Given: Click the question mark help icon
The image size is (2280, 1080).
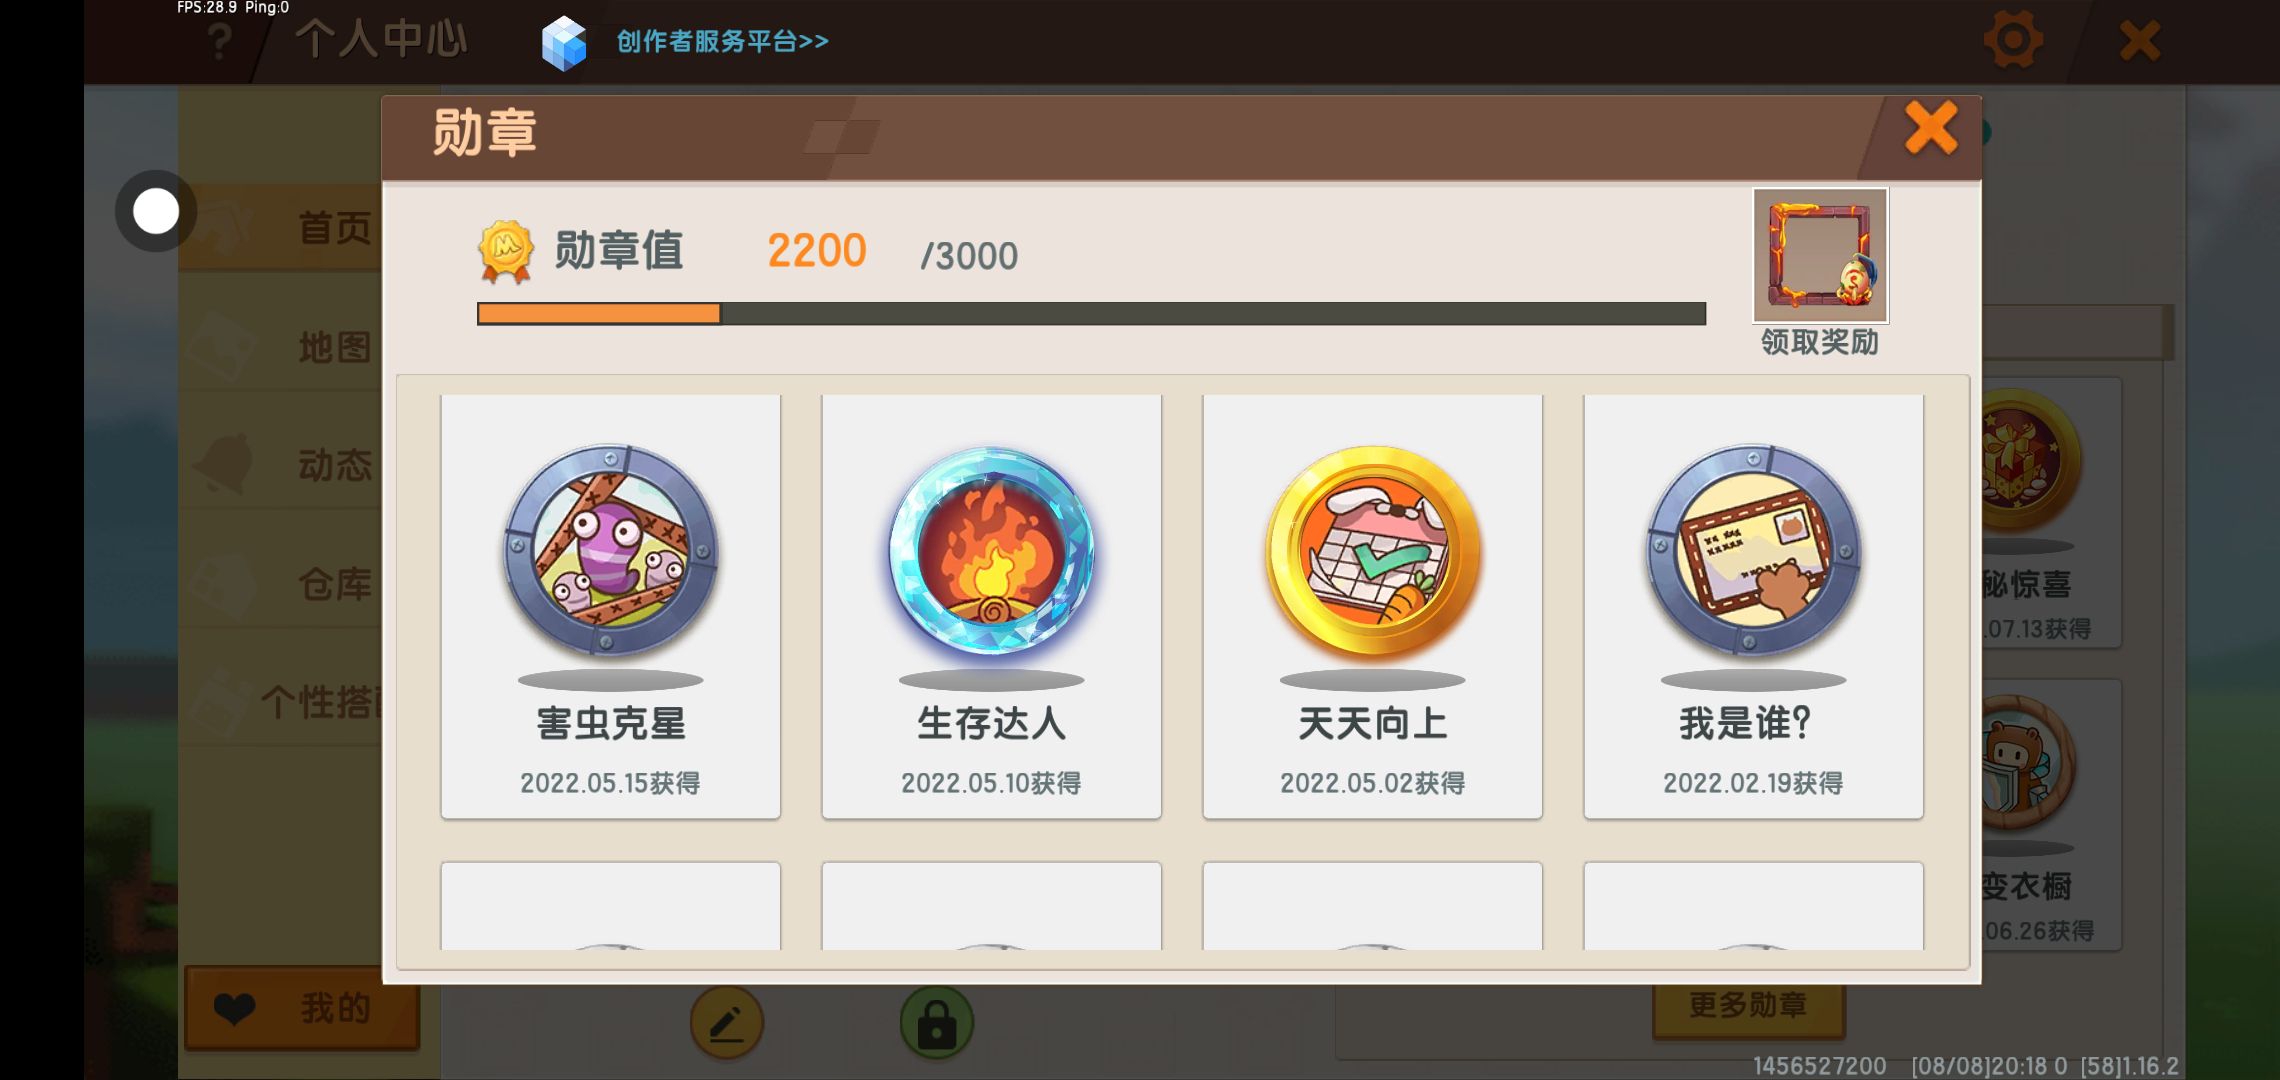Looking at the screenshot, I should click(219, 42).
